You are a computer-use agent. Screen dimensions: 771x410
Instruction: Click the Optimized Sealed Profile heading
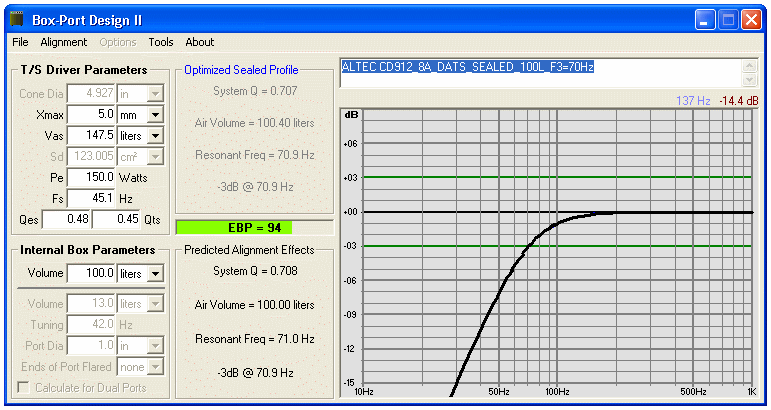[241, 70]
